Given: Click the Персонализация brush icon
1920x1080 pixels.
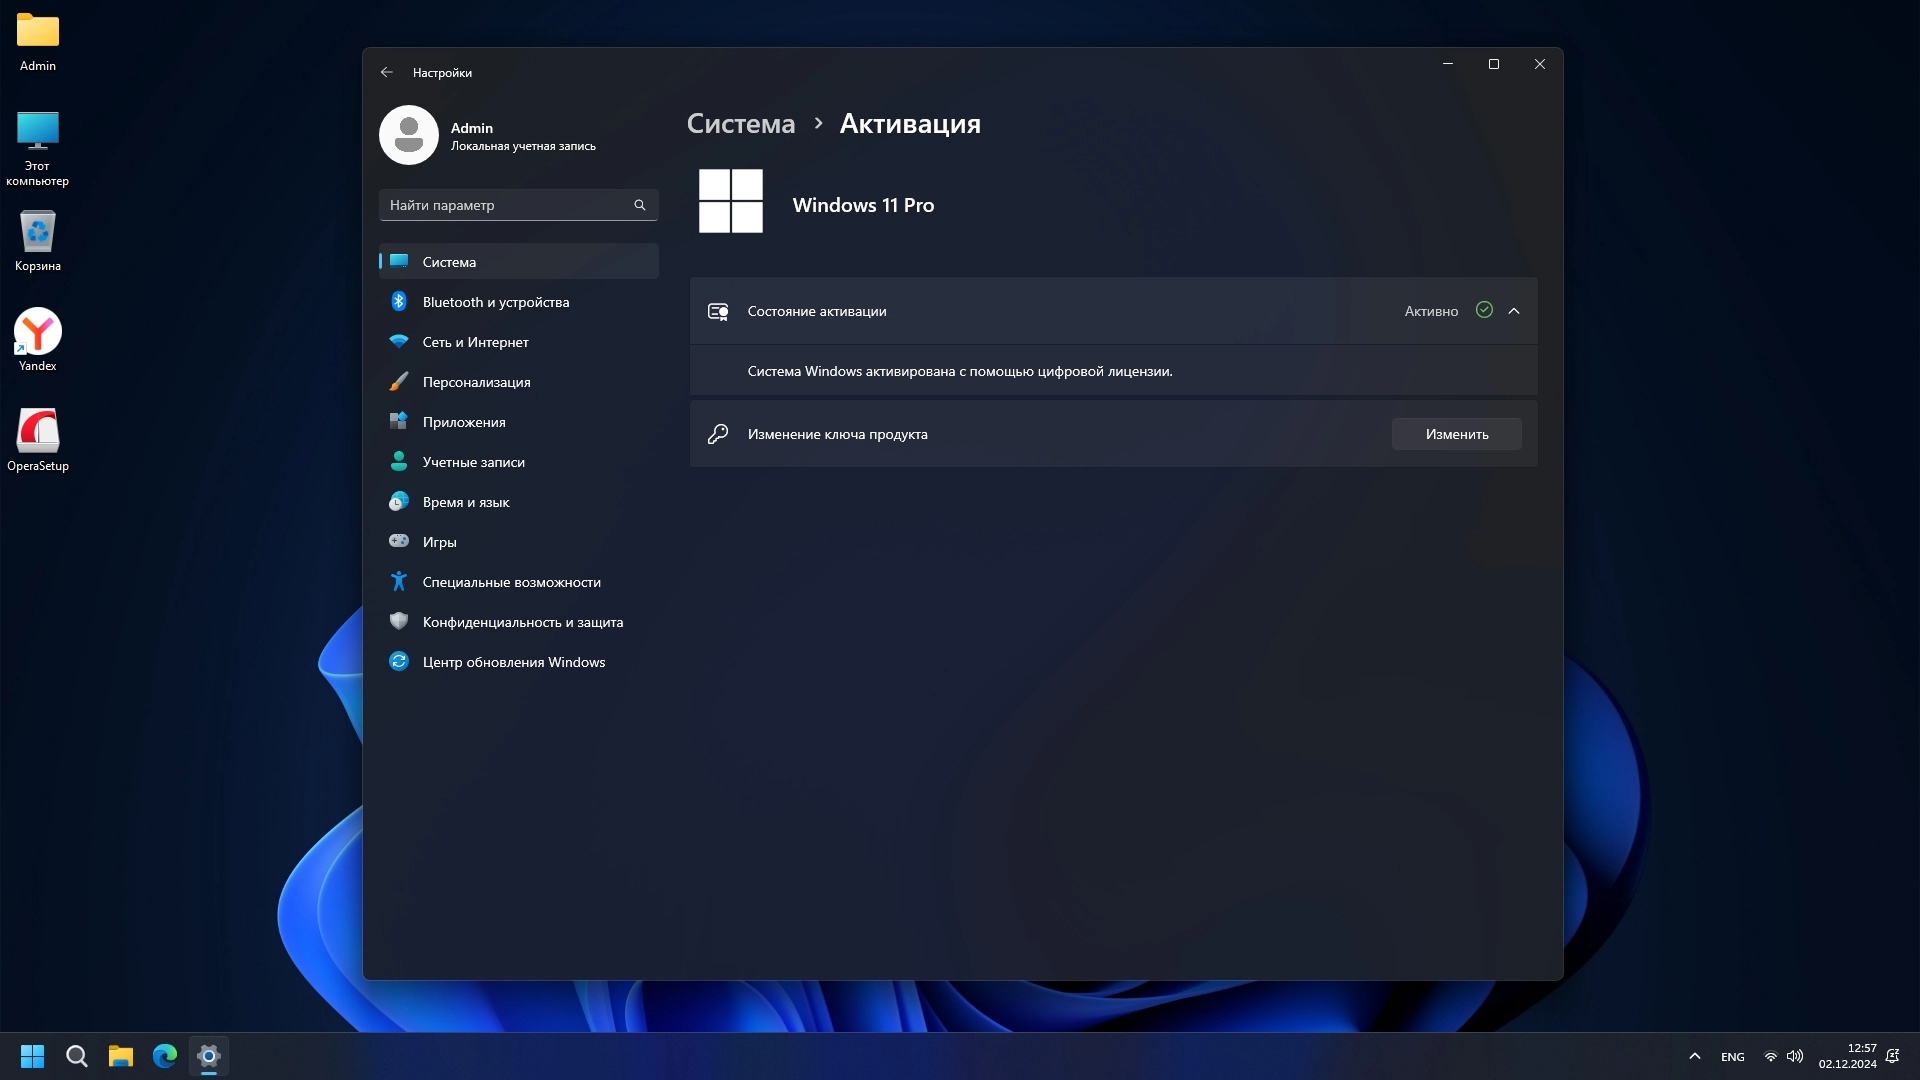Looking at the screenshot, I should point(399,382).
